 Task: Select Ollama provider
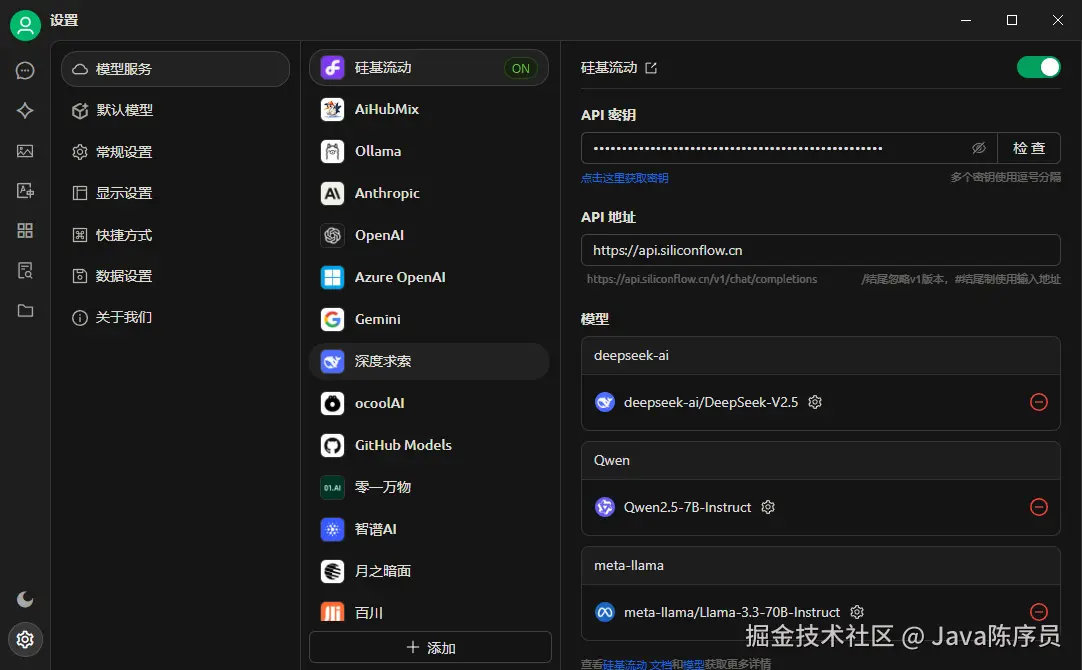point(429,151)
